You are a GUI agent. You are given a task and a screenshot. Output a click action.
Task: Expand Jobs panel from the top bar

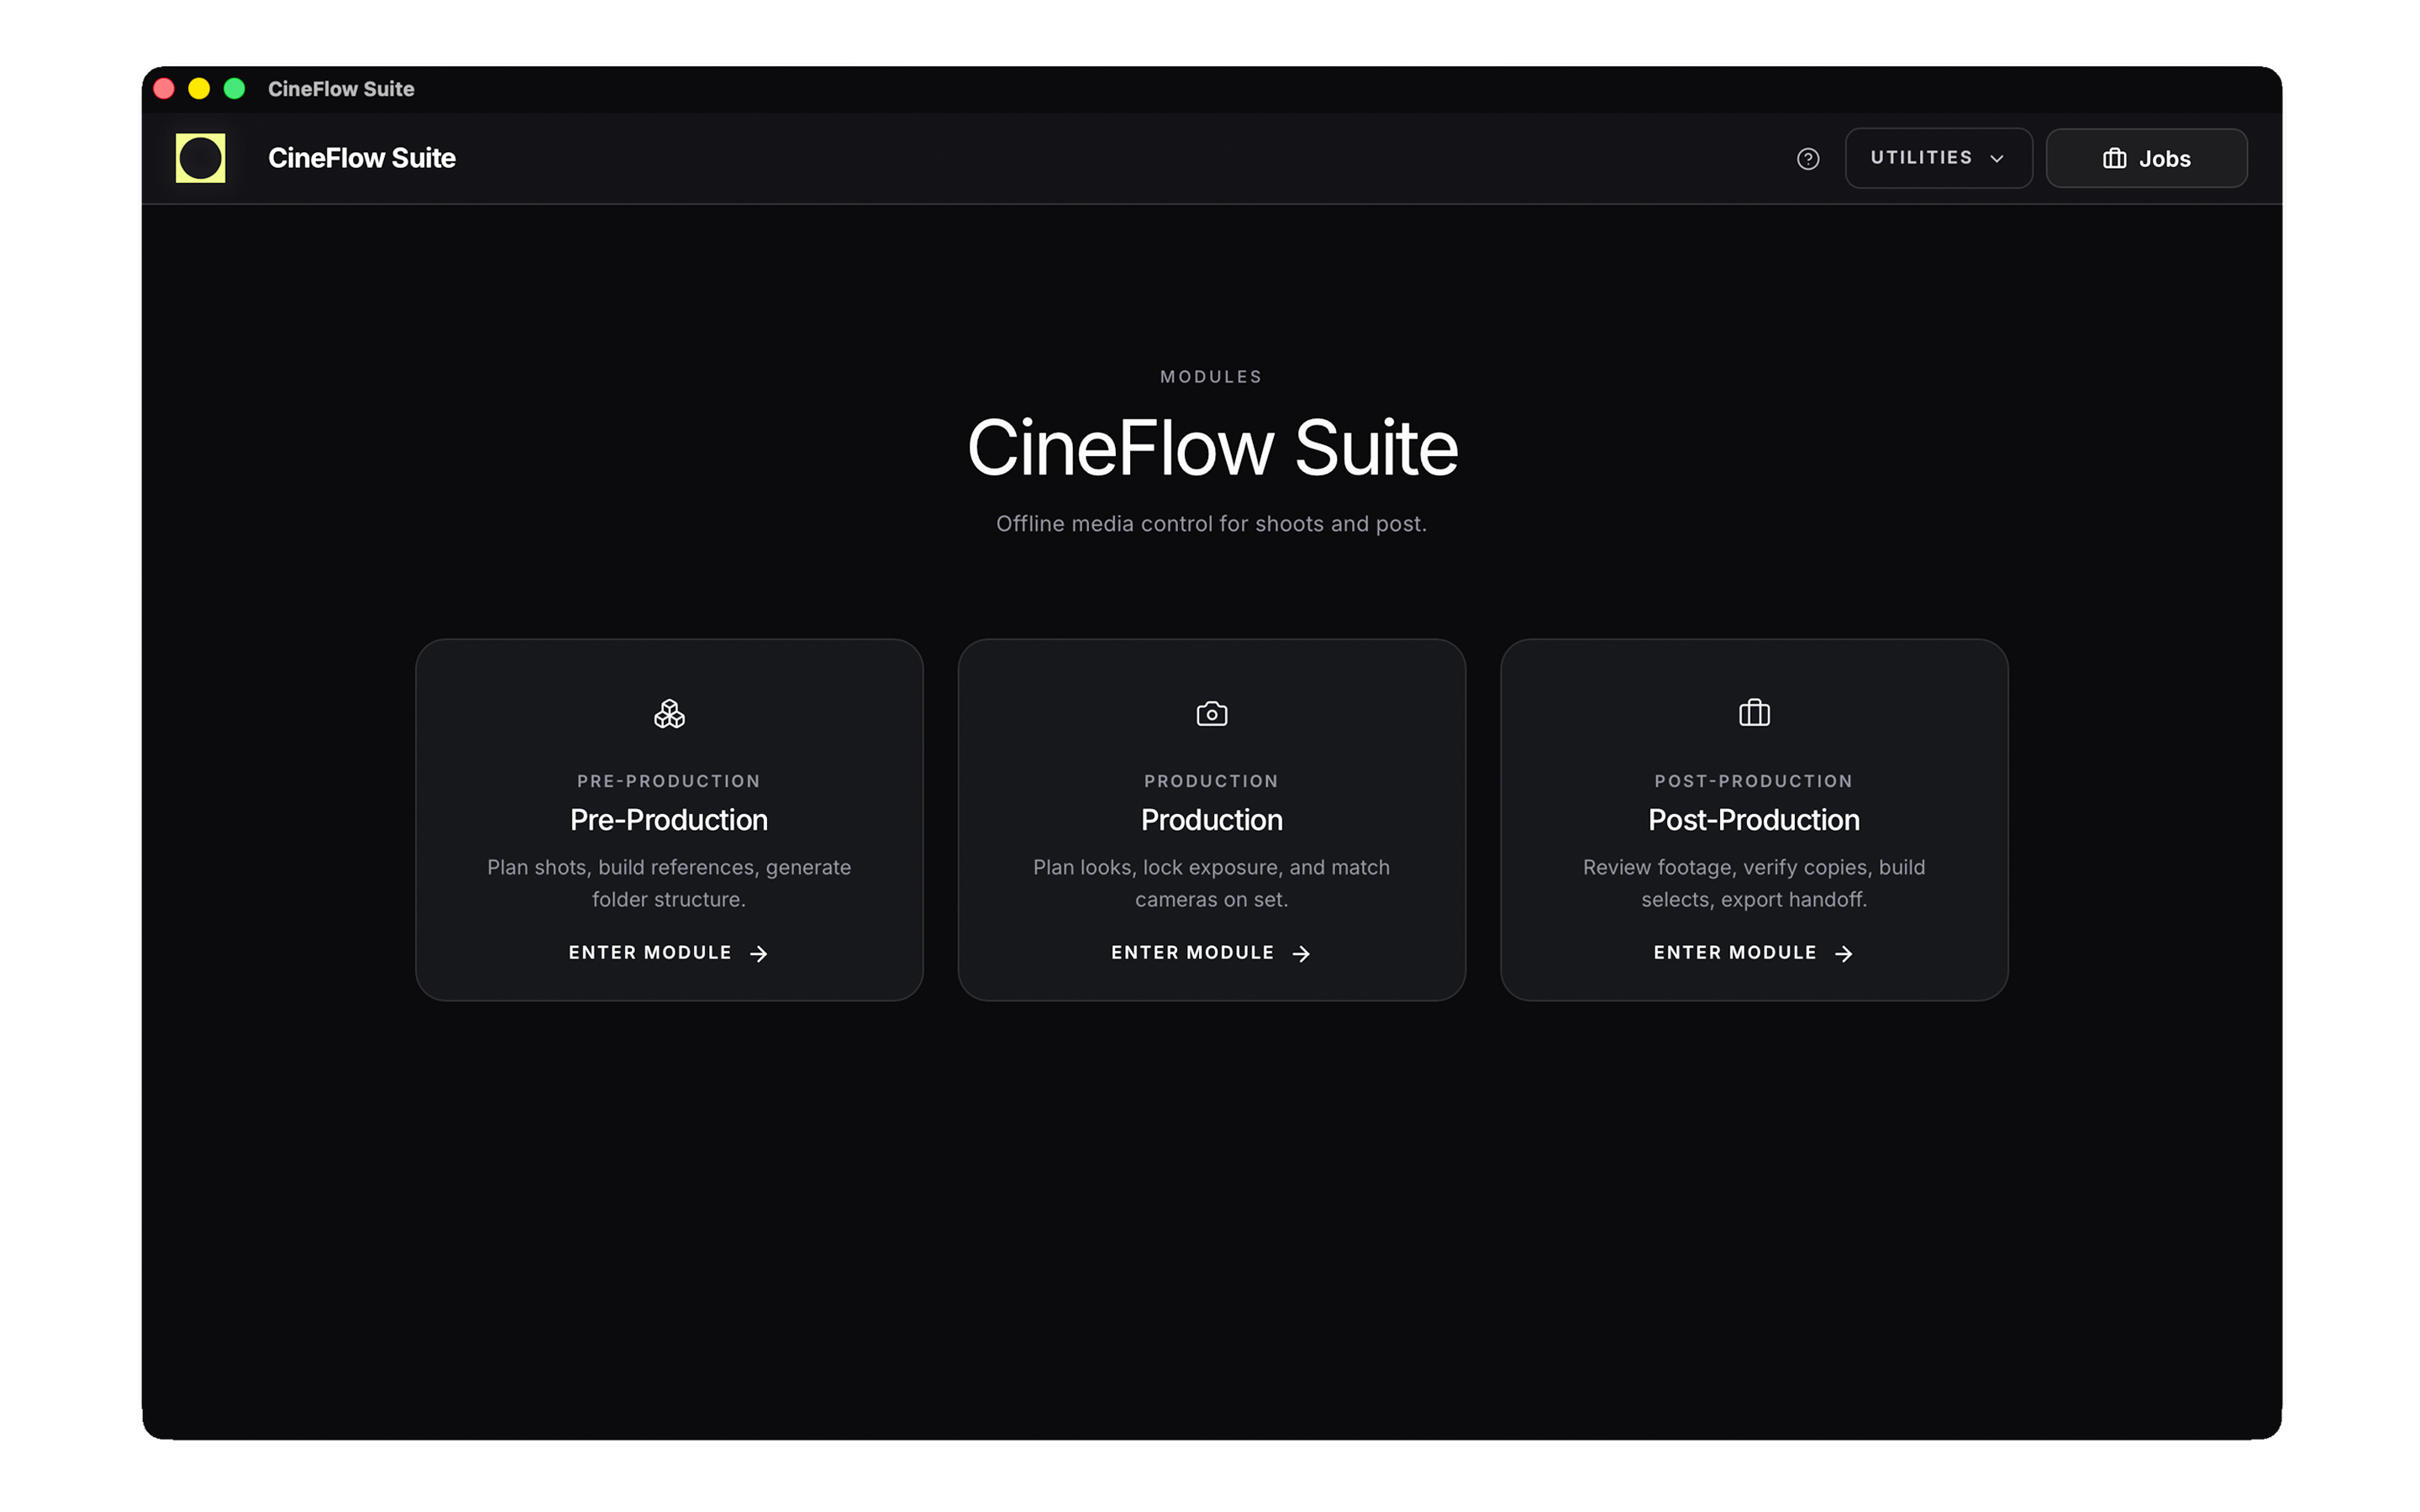click(x=2146, y=157)
